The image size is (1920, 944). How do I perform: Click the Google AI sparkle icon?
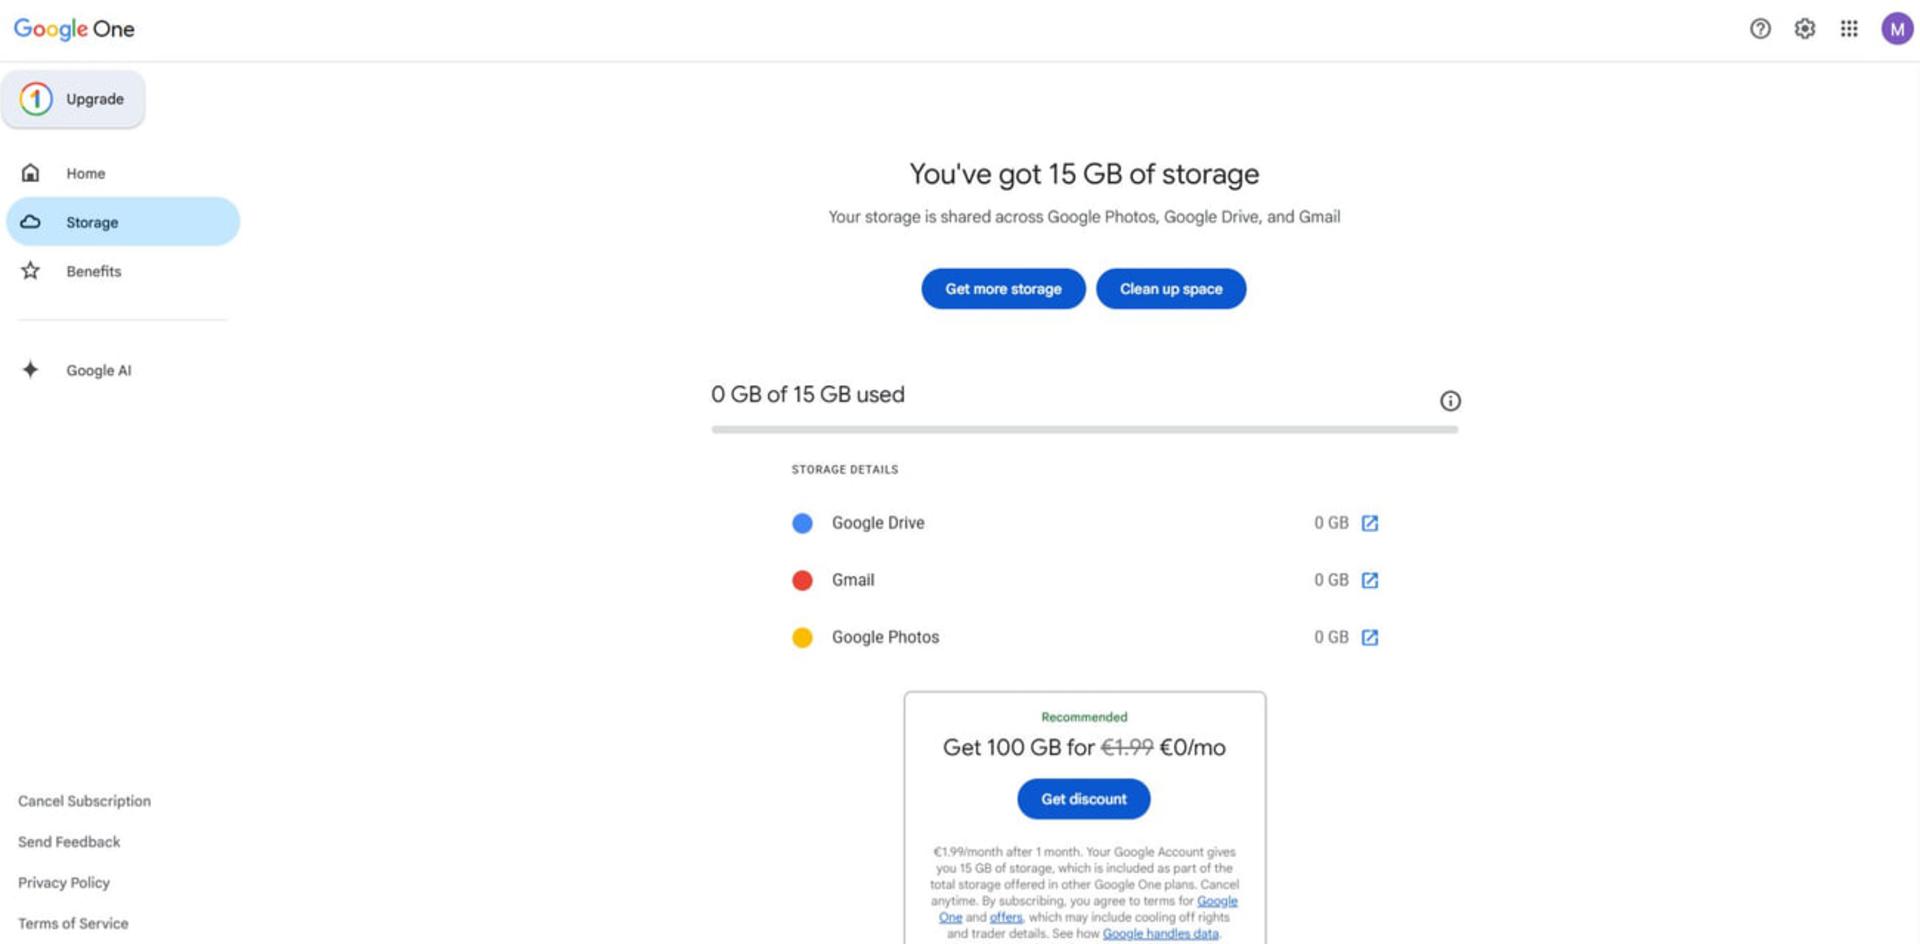pos(31,370)
